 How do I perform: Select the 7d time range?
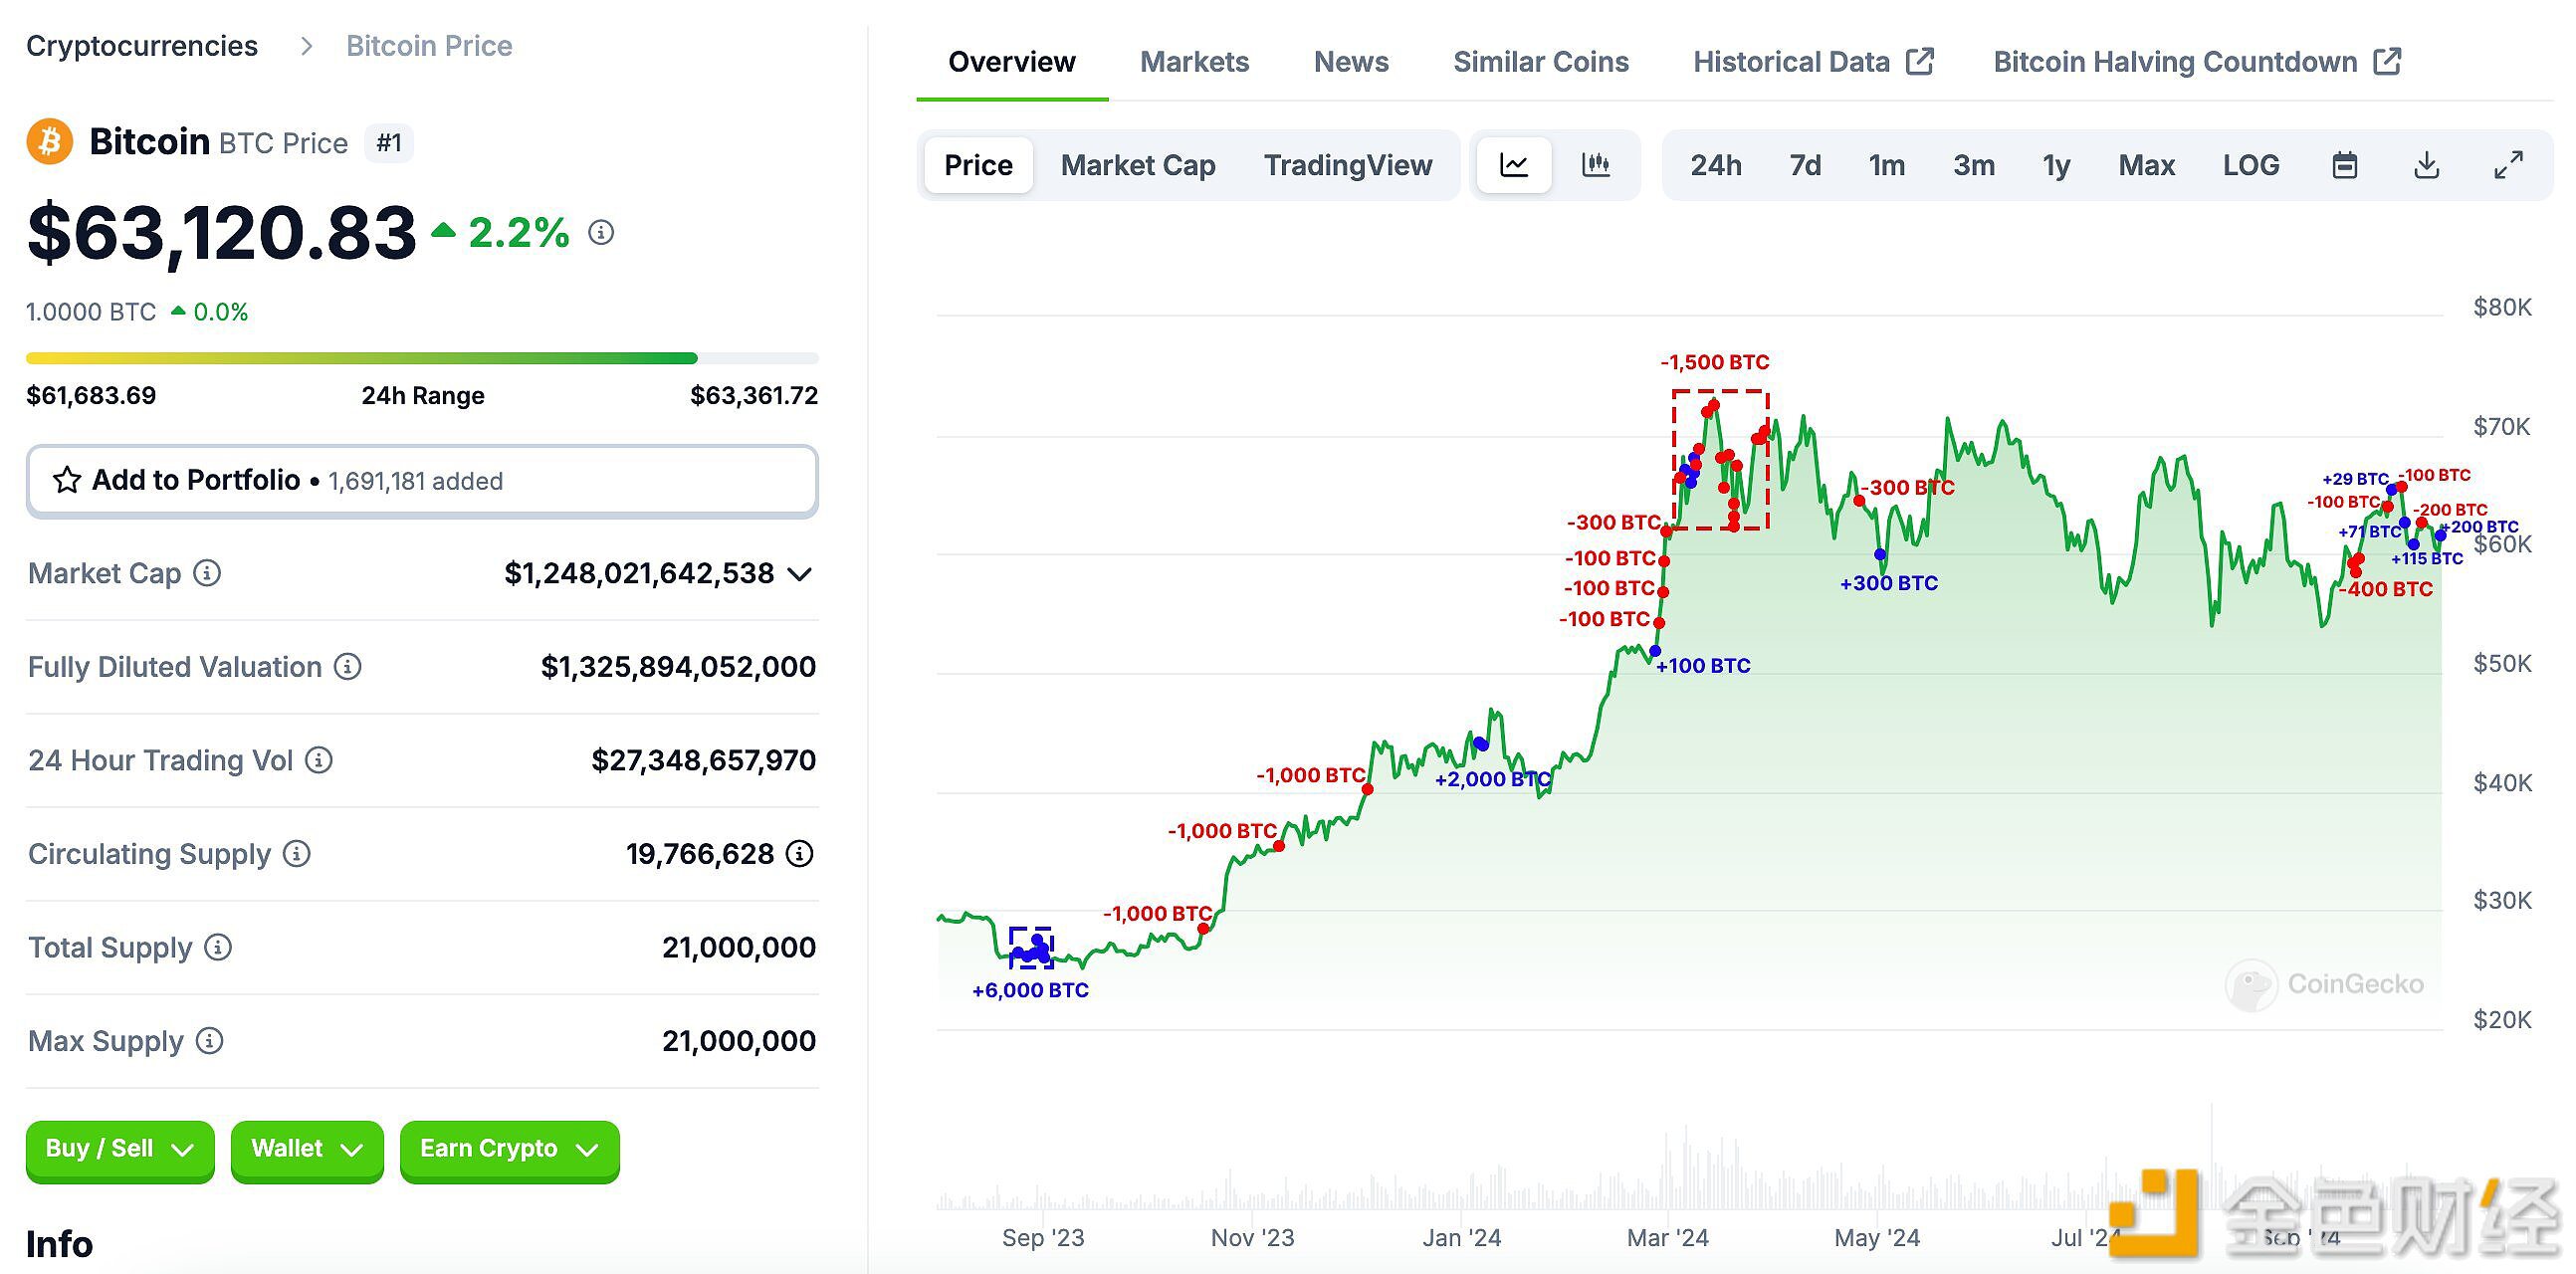1805,165
